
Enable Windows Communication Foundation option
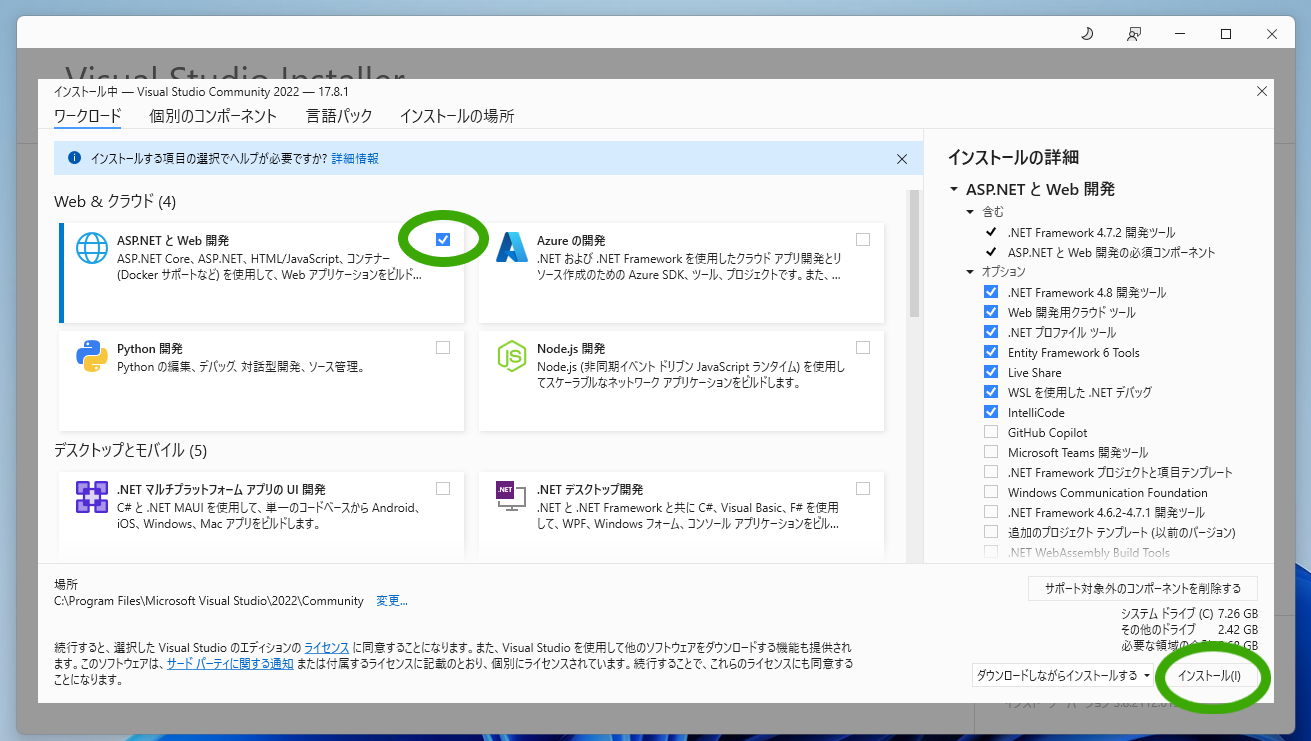pos(991,492)
